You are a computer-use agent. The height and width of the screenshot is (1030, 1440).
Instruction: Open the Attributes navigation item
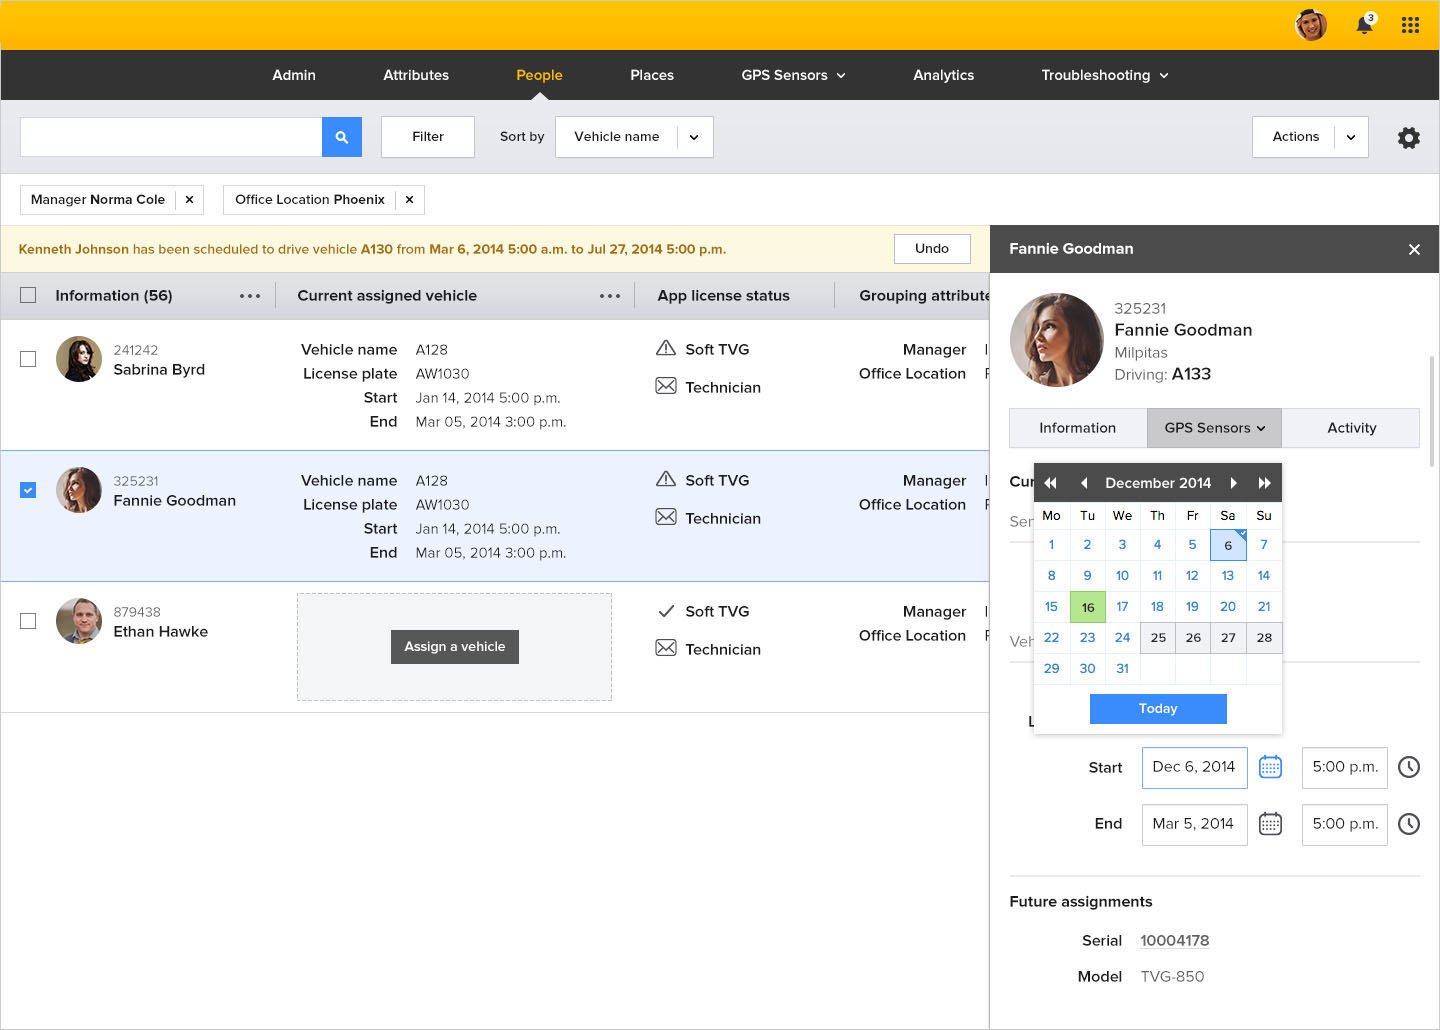coord(416,75)
